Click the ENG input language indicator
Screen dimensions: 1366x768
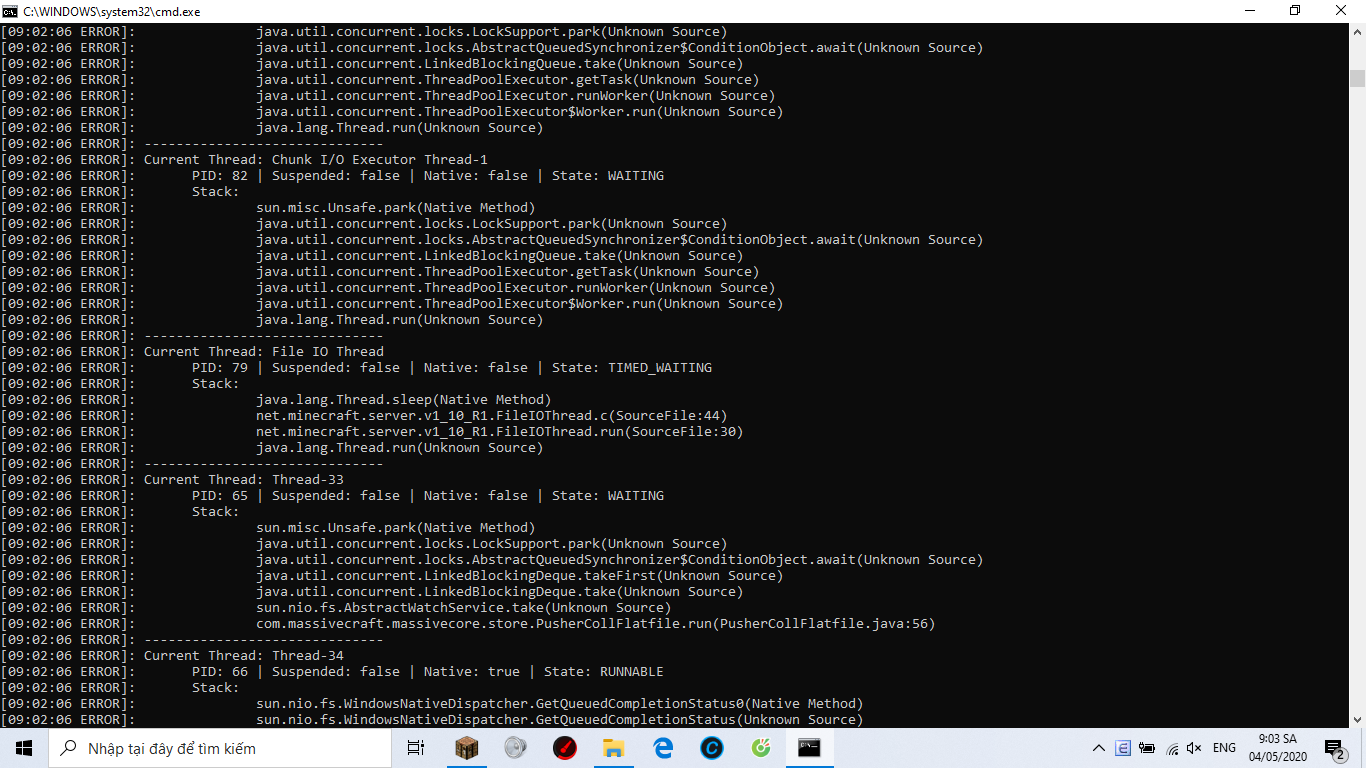1224,748
